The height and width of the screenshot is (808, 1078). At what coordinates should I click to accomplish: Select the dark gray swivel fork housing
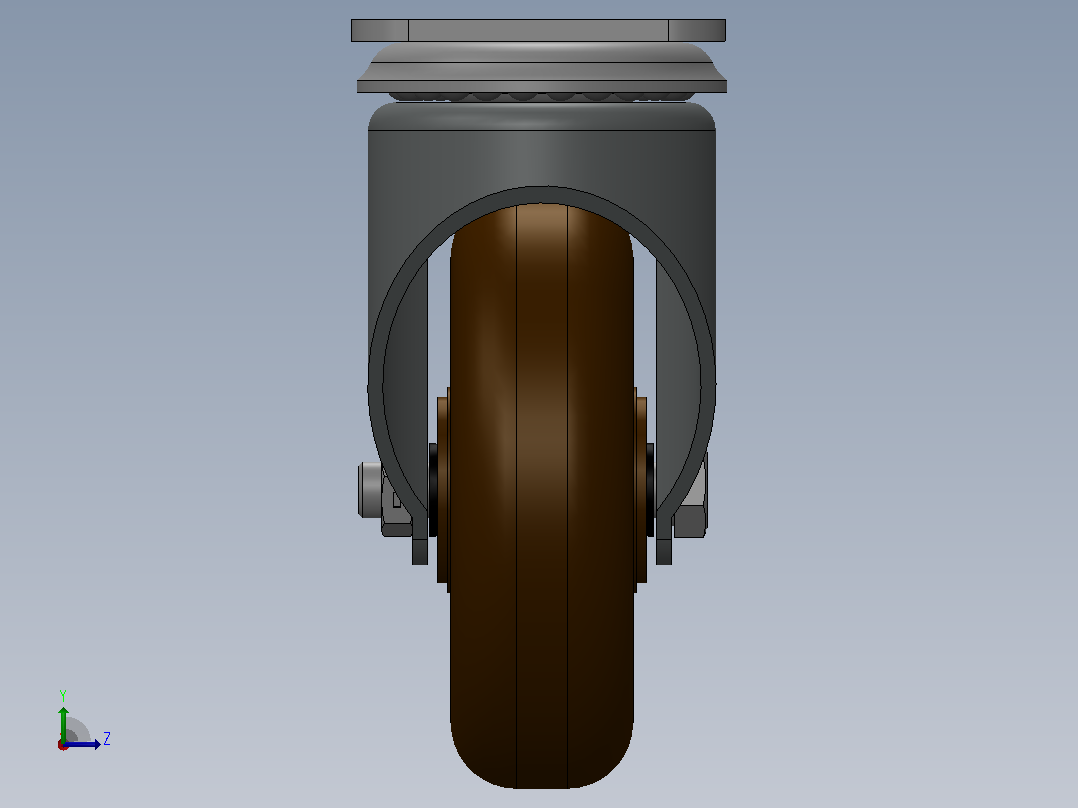[542, 158]
